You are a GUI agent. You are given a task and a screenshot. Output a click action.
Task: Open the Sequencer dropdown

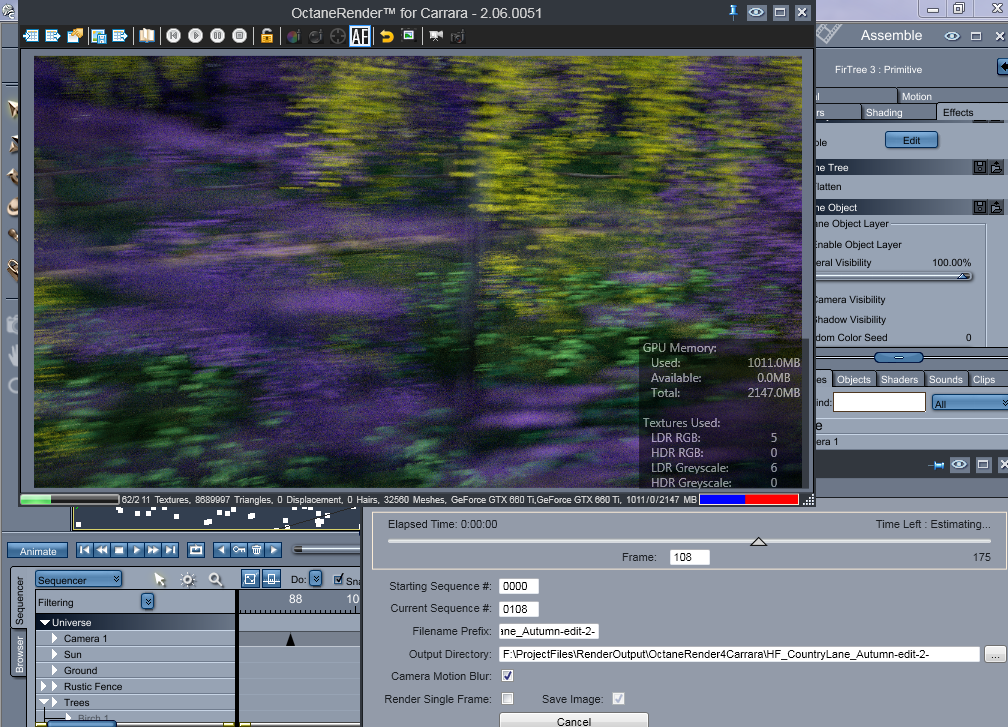tap(78, 580)
